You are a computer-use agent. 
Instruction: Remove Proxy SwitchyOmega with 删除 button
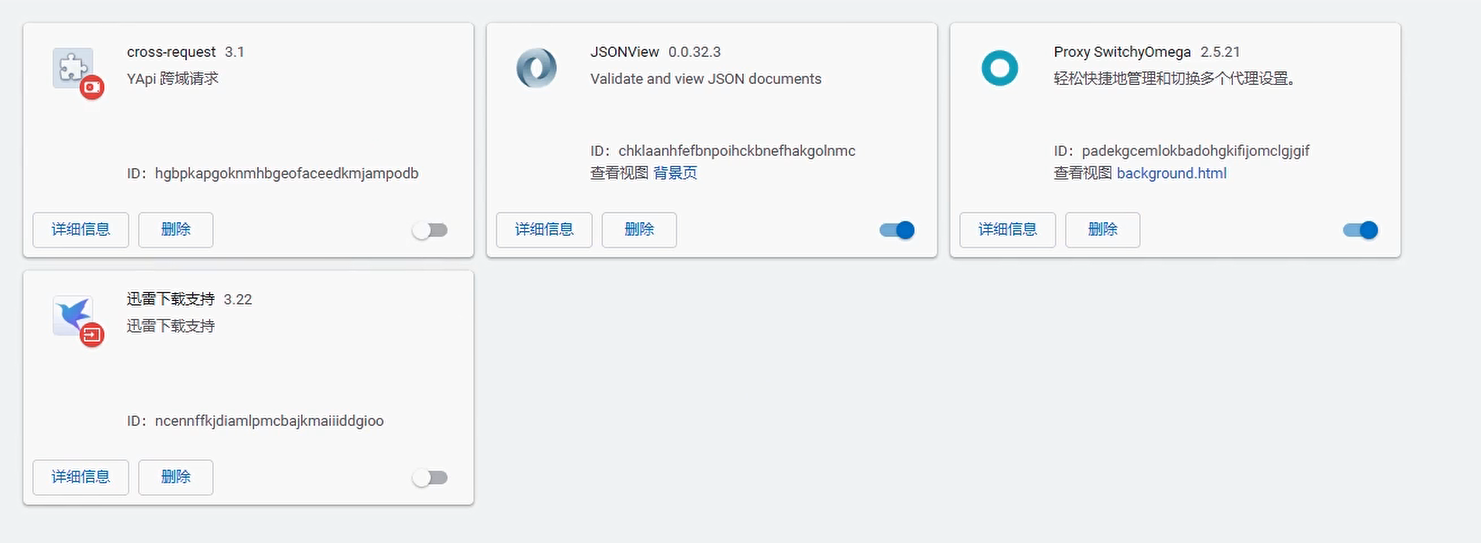[x=1102, y=229]
